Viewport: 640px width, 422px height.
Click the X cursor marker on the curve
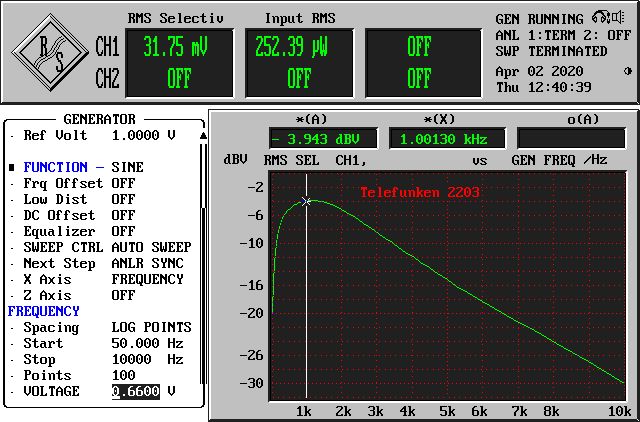pyautogui.click(x=307, y=201)
